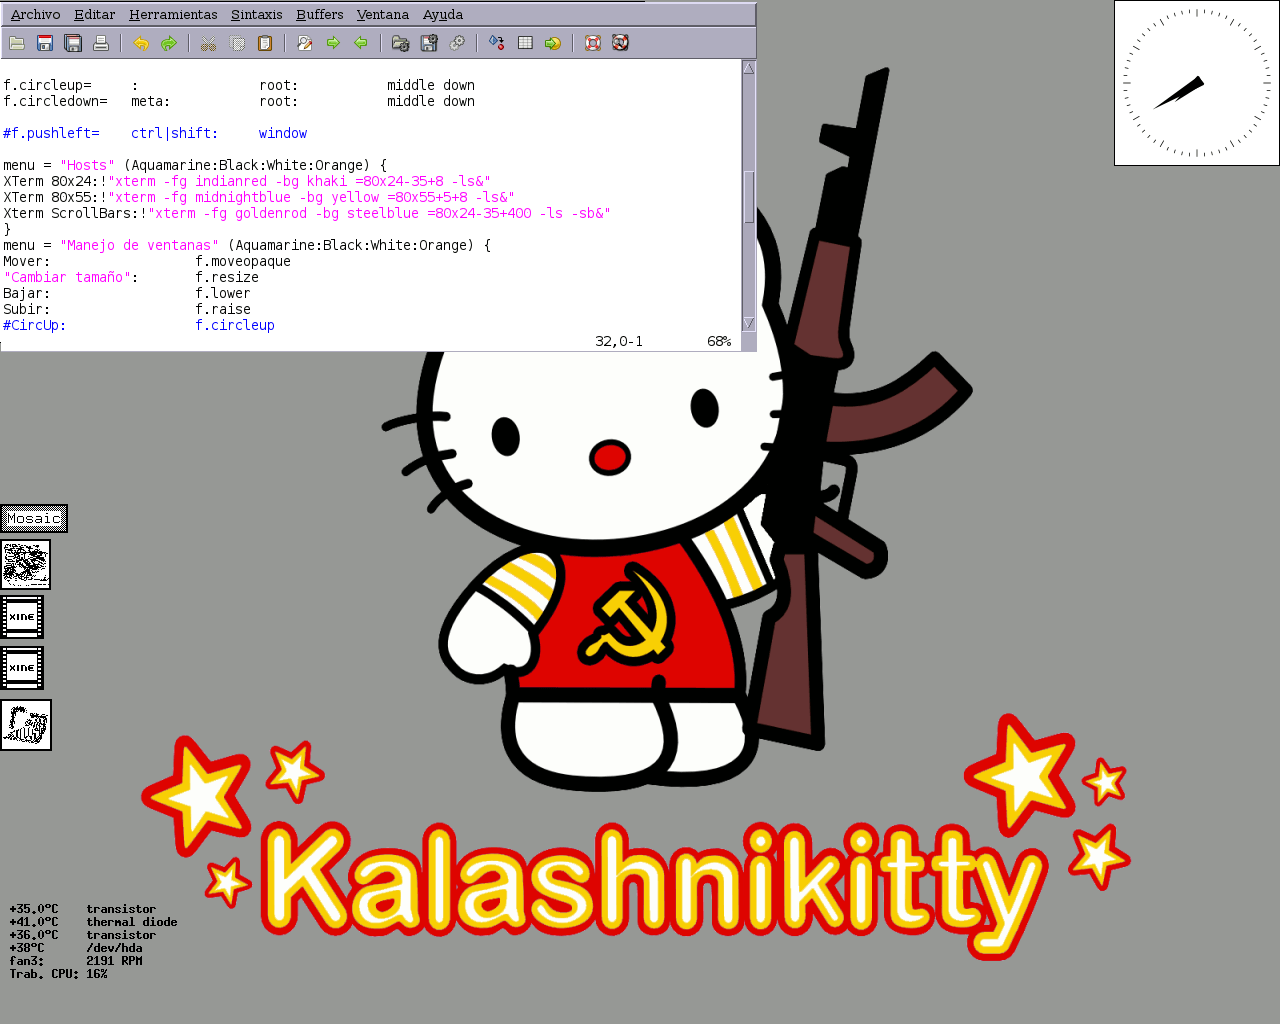Viewport: 1280px width, 1024px height.
Task: Expand the Herramientas menu
Action: click(173, 14)
